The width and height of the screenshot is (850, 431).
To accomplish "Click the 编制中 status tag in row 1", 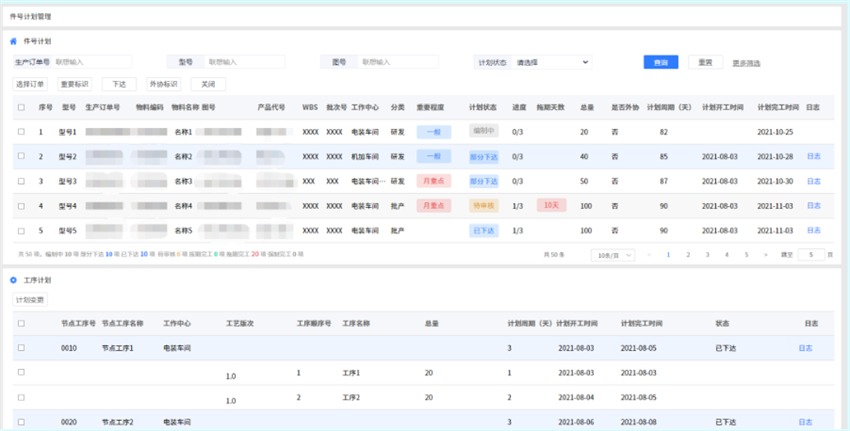I will [483, 132].
